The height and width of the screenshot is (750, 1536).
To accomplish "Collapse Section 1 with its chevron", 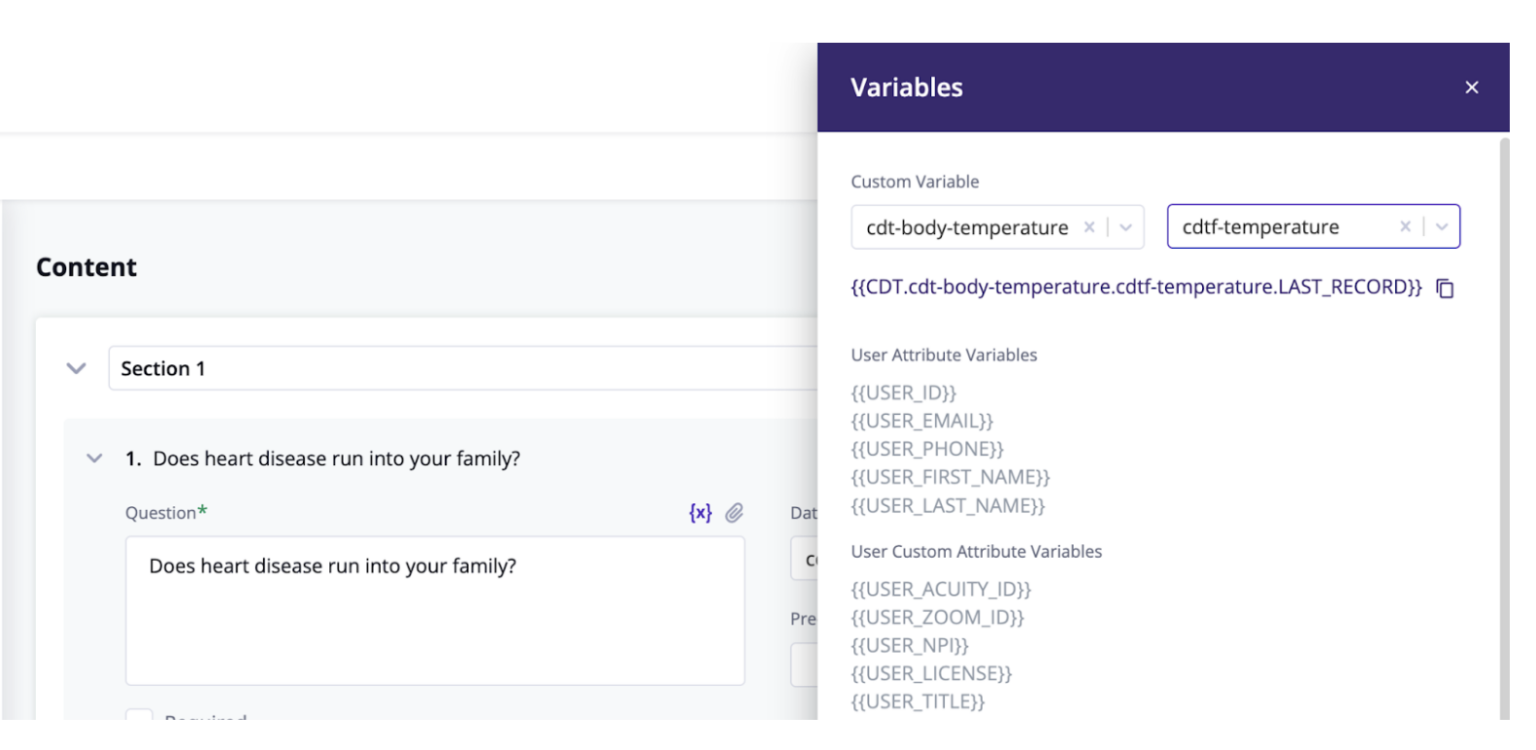I will coord(76,368).
